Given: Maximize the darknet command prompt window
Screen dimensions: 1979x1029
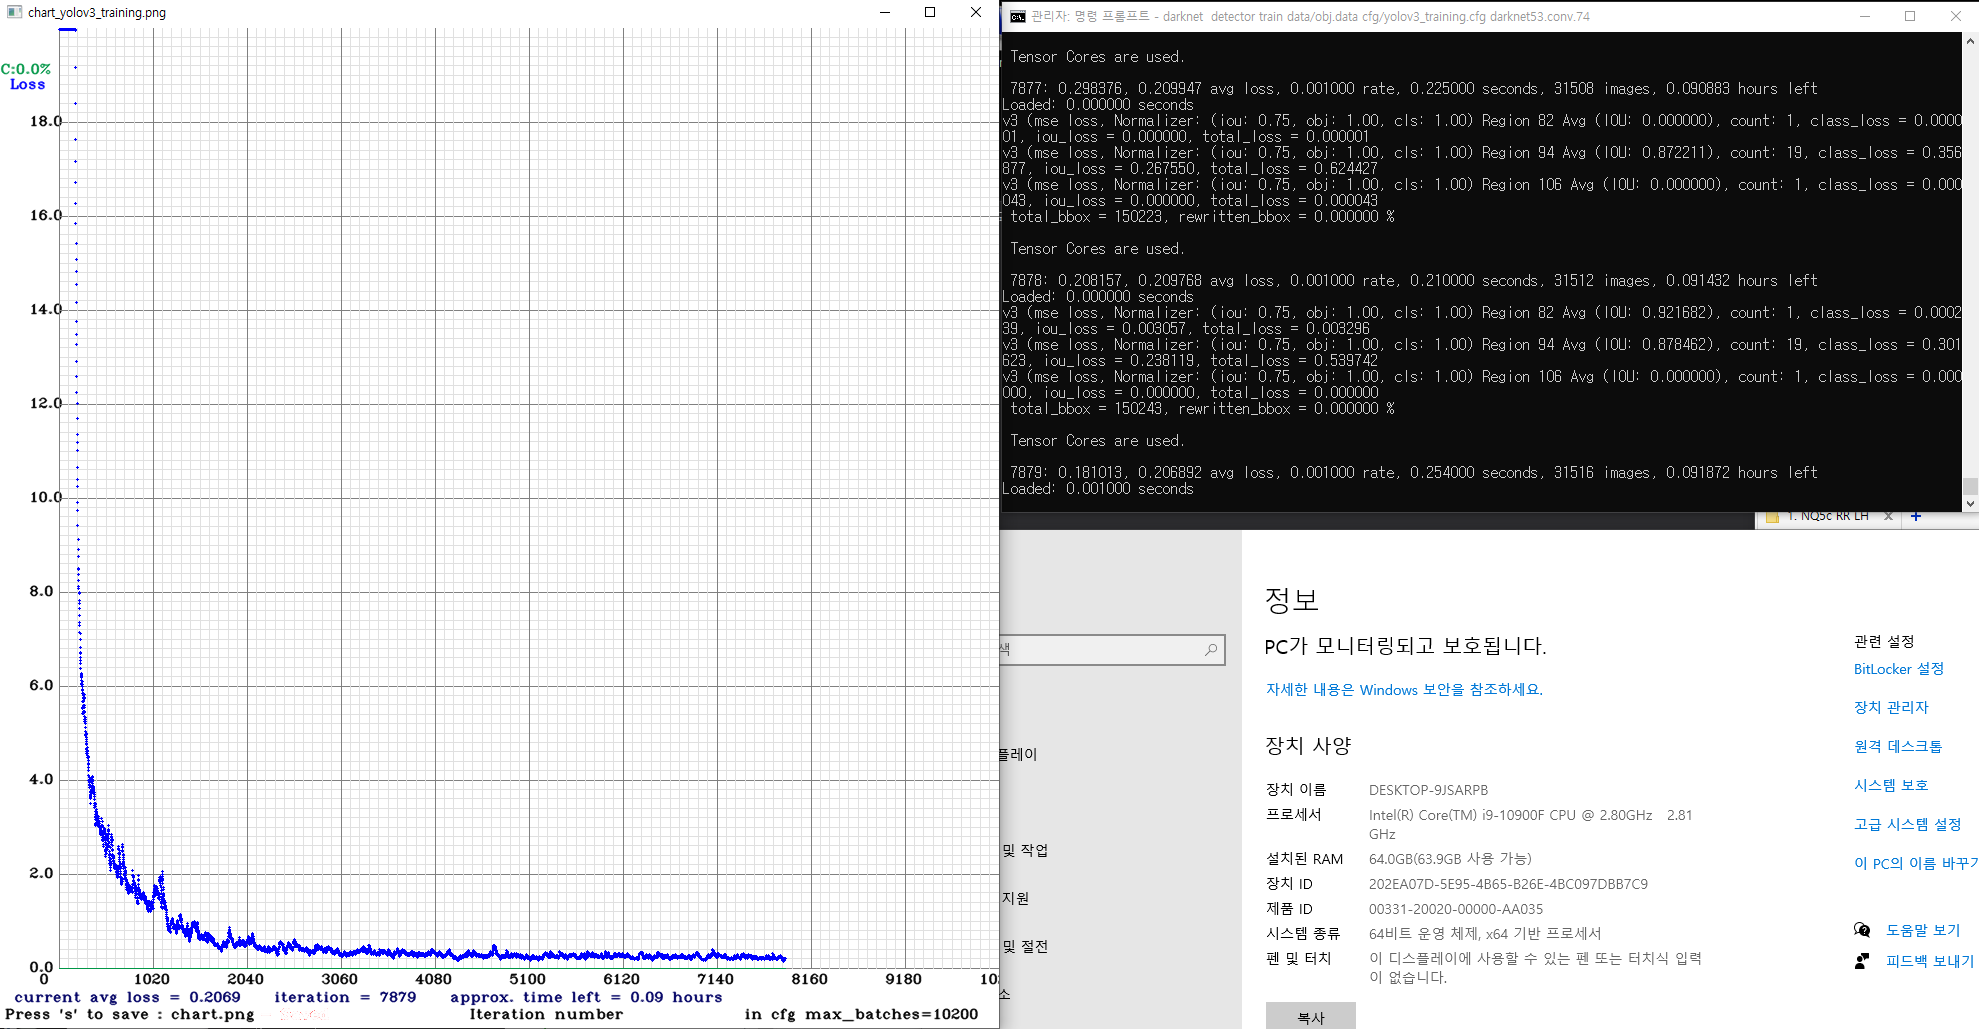Looking at the screenshot, I should coord(1910,16).
